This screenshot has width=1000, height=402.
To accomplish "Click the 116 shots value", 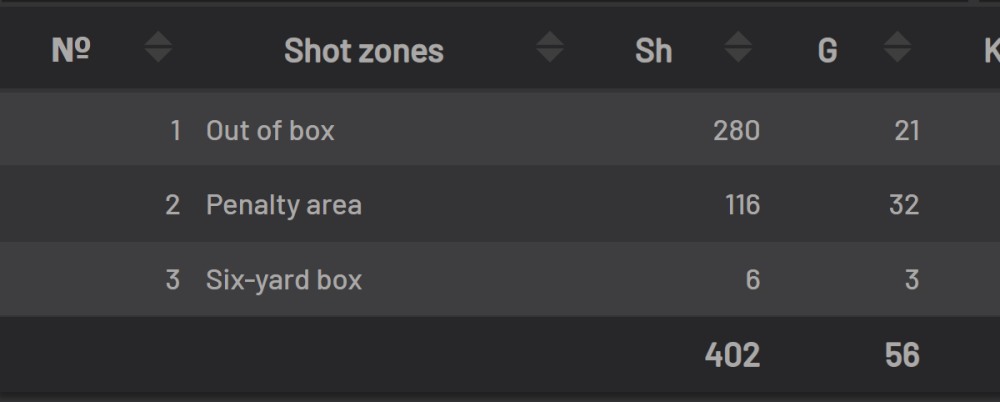I will (x=742, y=205).
